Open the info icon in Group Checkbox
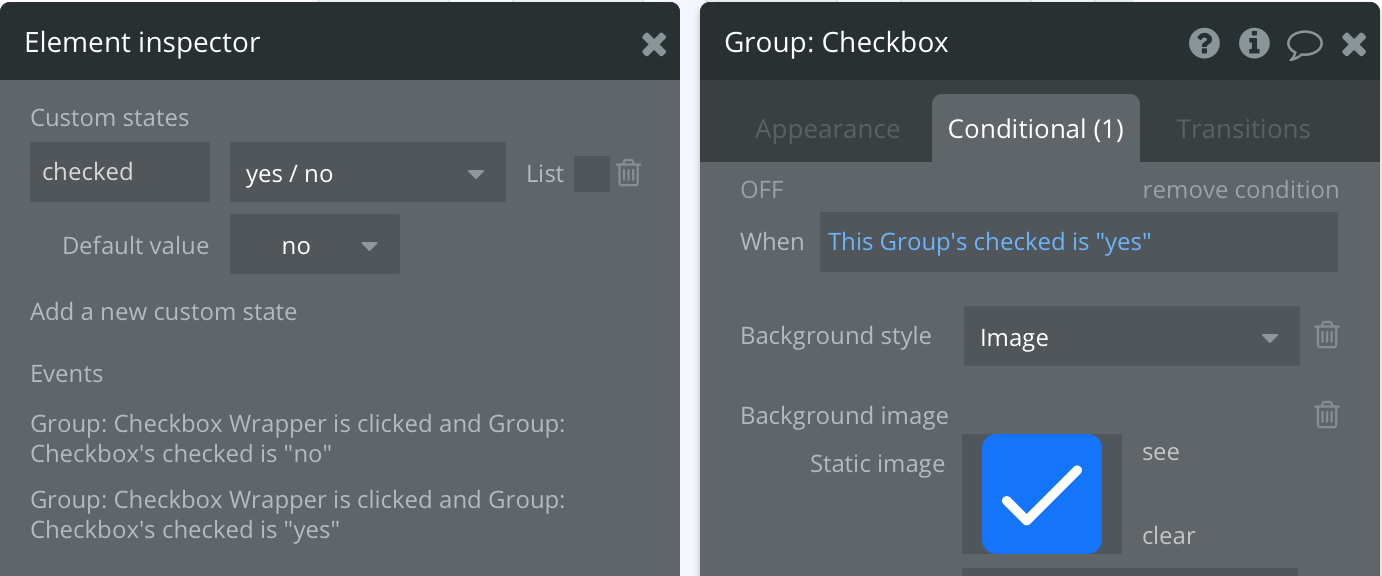Screen dimensions: 1382x576 click(x=1254, y=43)
